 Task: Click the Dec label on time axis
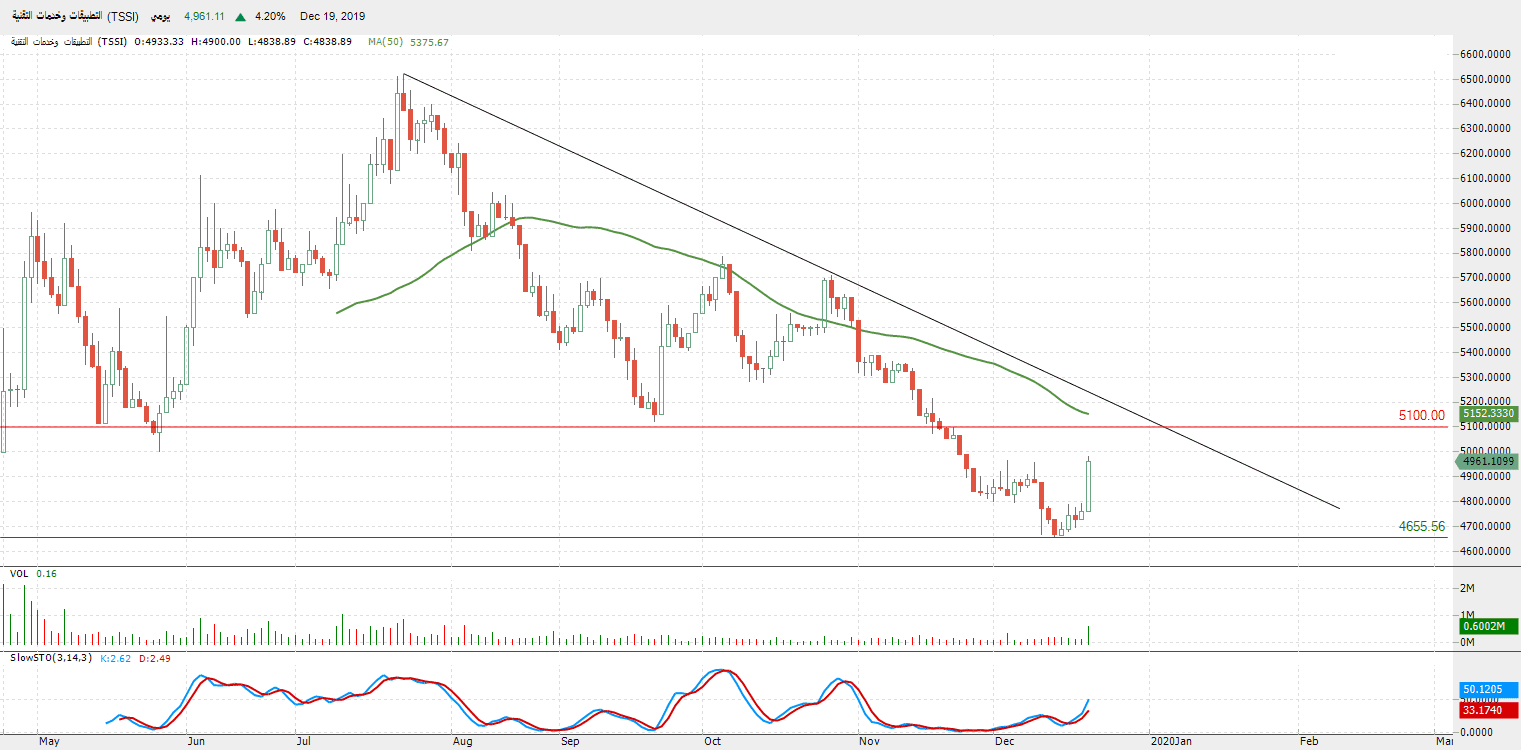1005,742
